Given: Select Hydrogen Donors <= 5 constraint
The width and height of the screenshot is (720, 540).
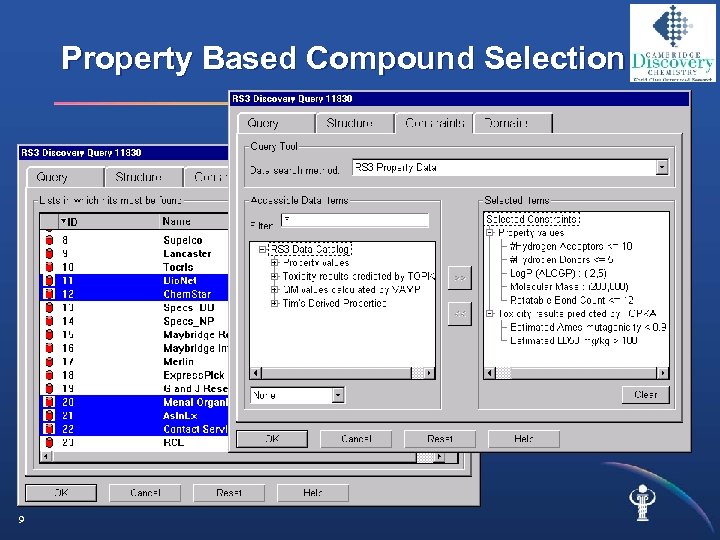Looking at the screenshot, I should (562, 259).
